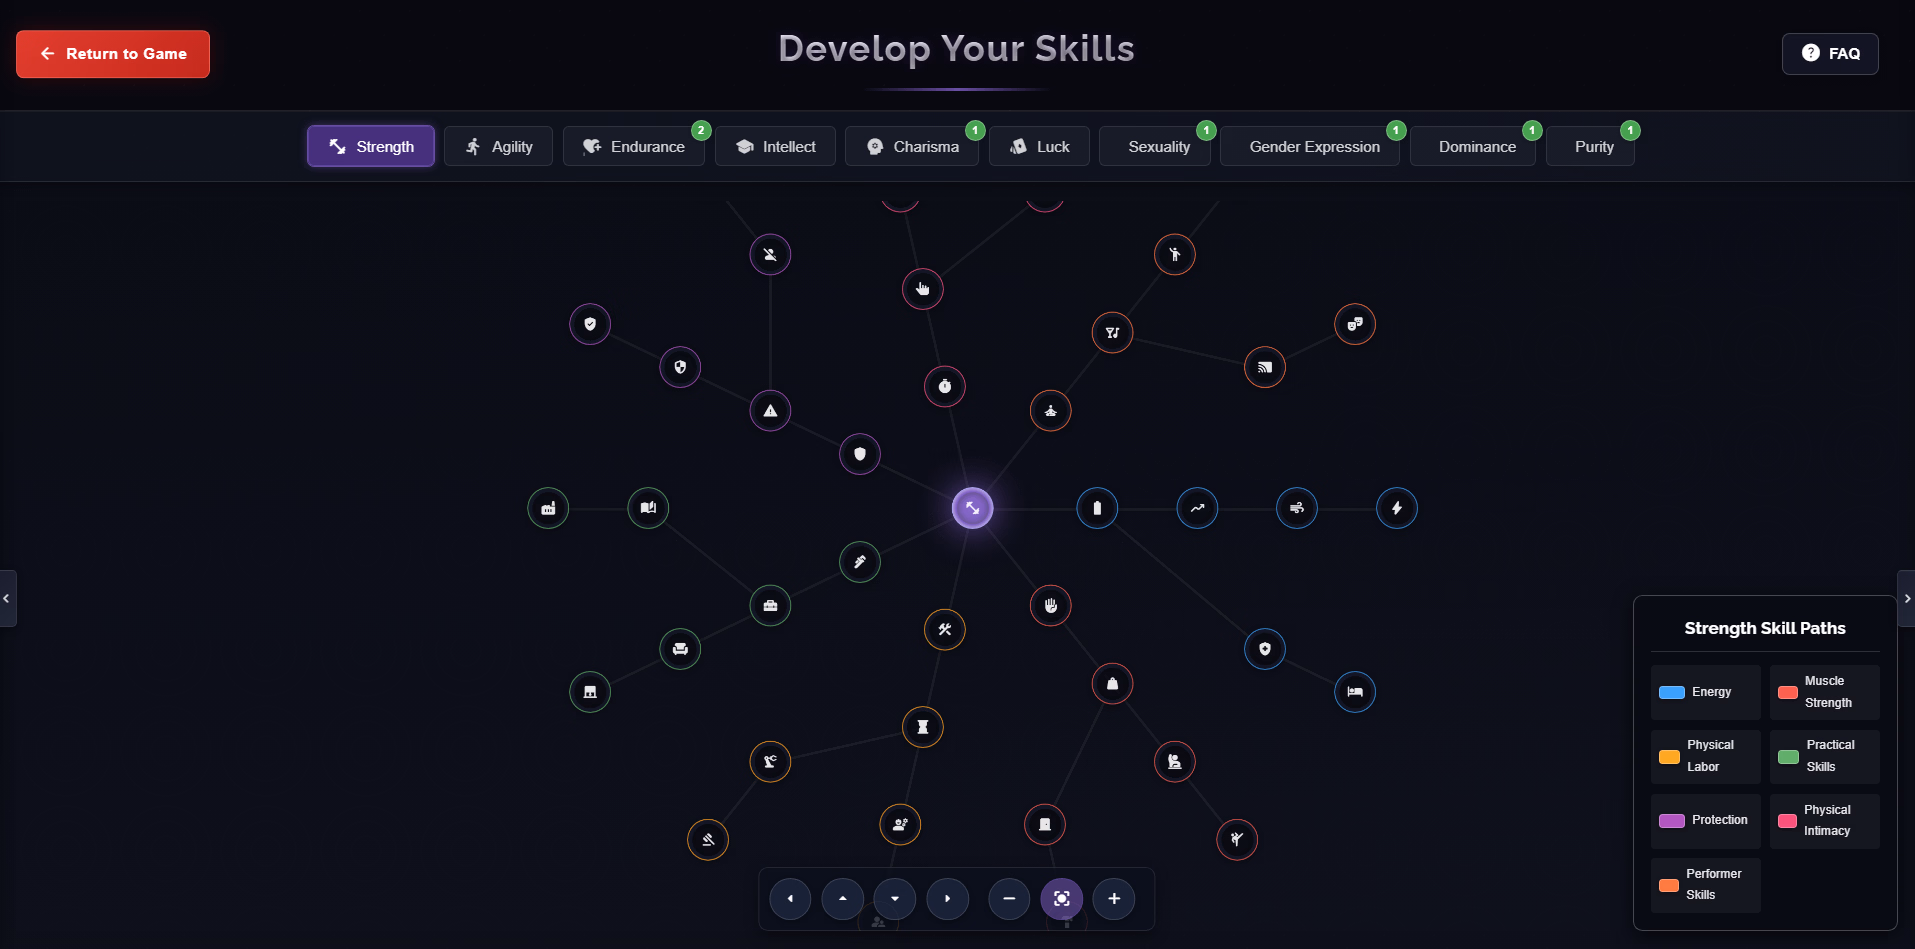Select the garage building skill node
The width and height of the screenshot is (1915, 949).
click(590, 692)
